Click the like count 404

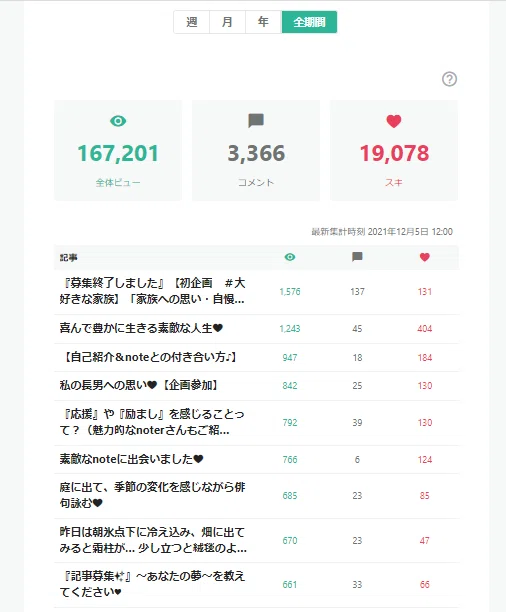[425, 329]
